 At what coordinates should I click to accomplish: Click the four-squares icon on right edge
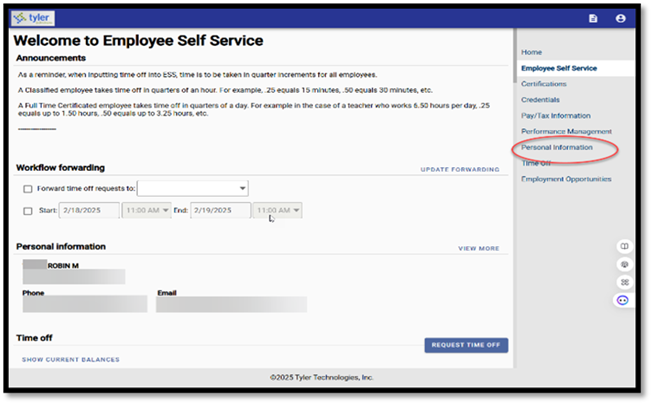click(x=624, y=282)
